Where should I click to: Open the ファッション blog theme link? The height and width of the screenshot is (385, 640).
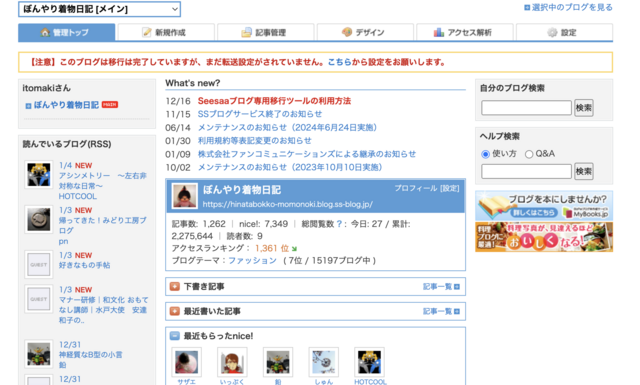(x=252, y=260)
